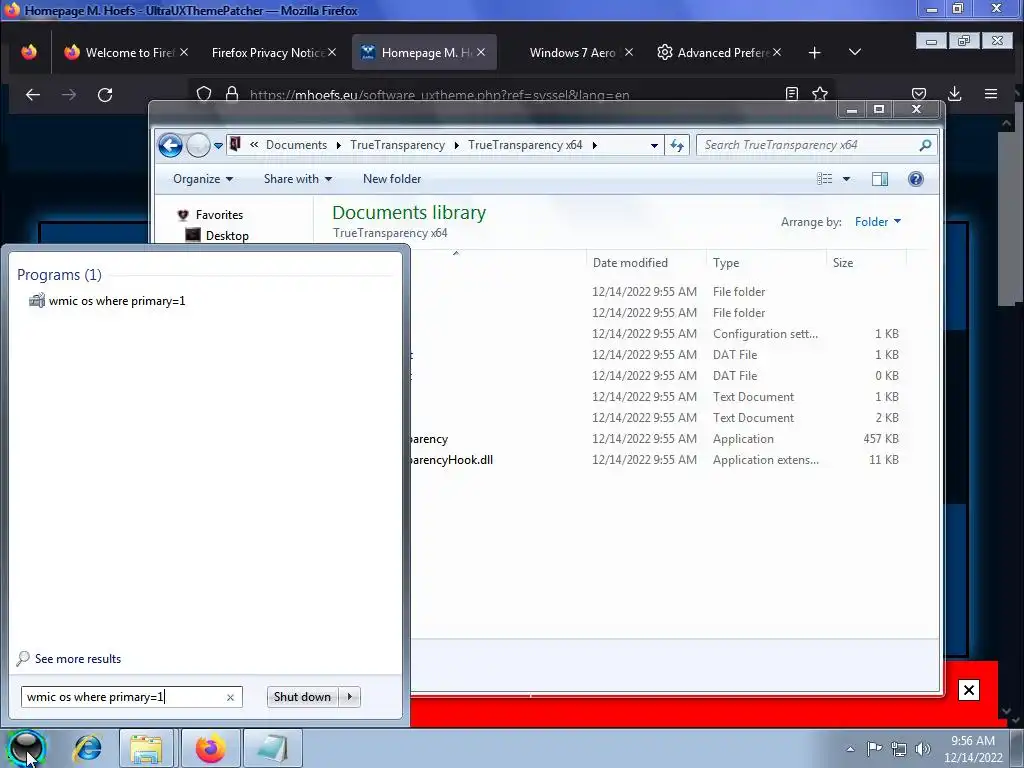Viewport: 1024px width, 768px height.
Task: Refresh the Explorer address bar
Action: 677,145
